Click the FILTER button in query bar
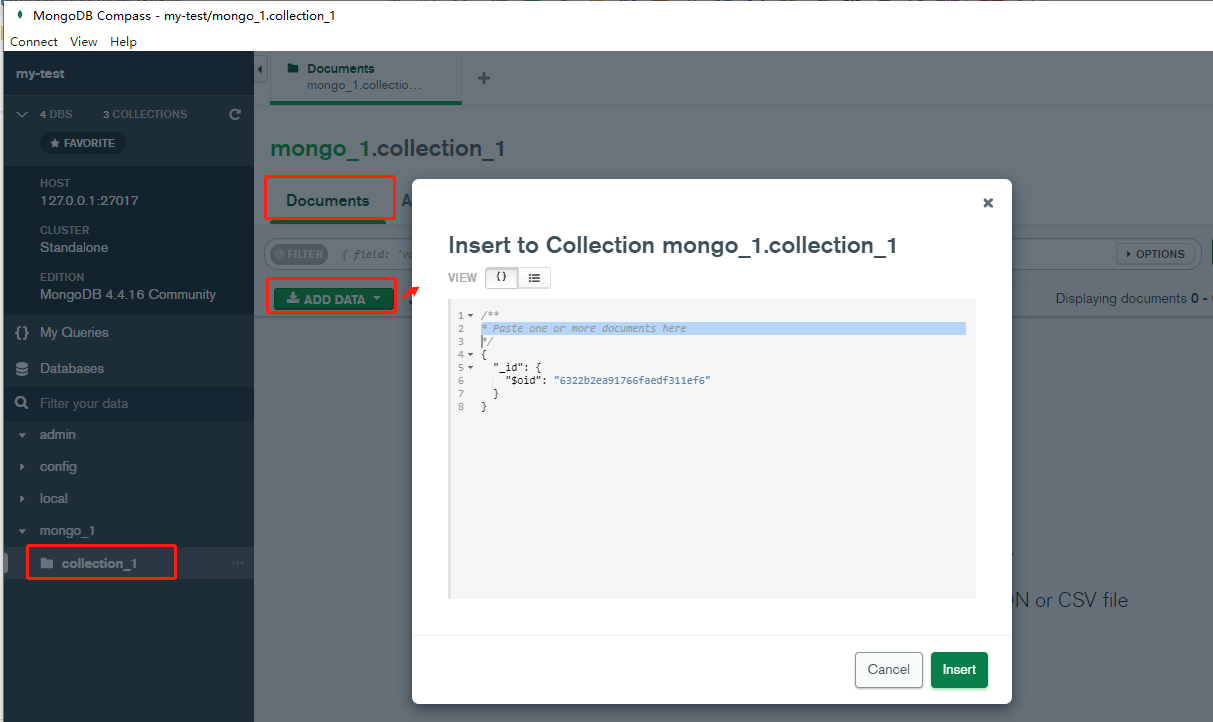Screen dimensions: 1213x722 [x=299, y=254]
